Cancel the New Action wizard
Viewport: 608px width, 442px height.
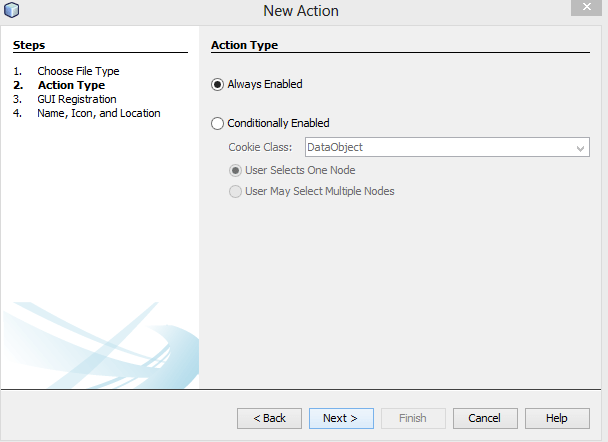pos(485,418)
